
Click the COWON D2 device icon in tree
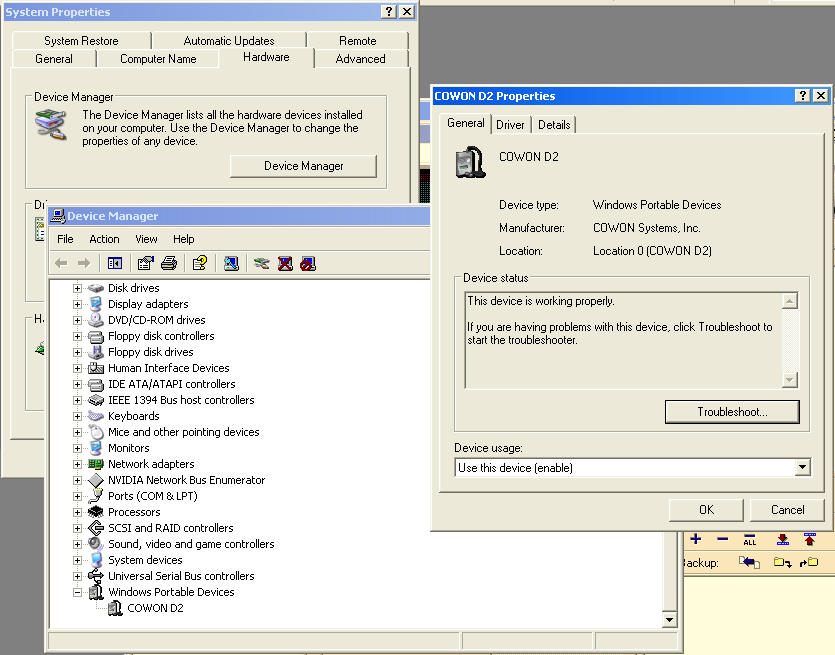pyautogui.click(x=115, y=608)
